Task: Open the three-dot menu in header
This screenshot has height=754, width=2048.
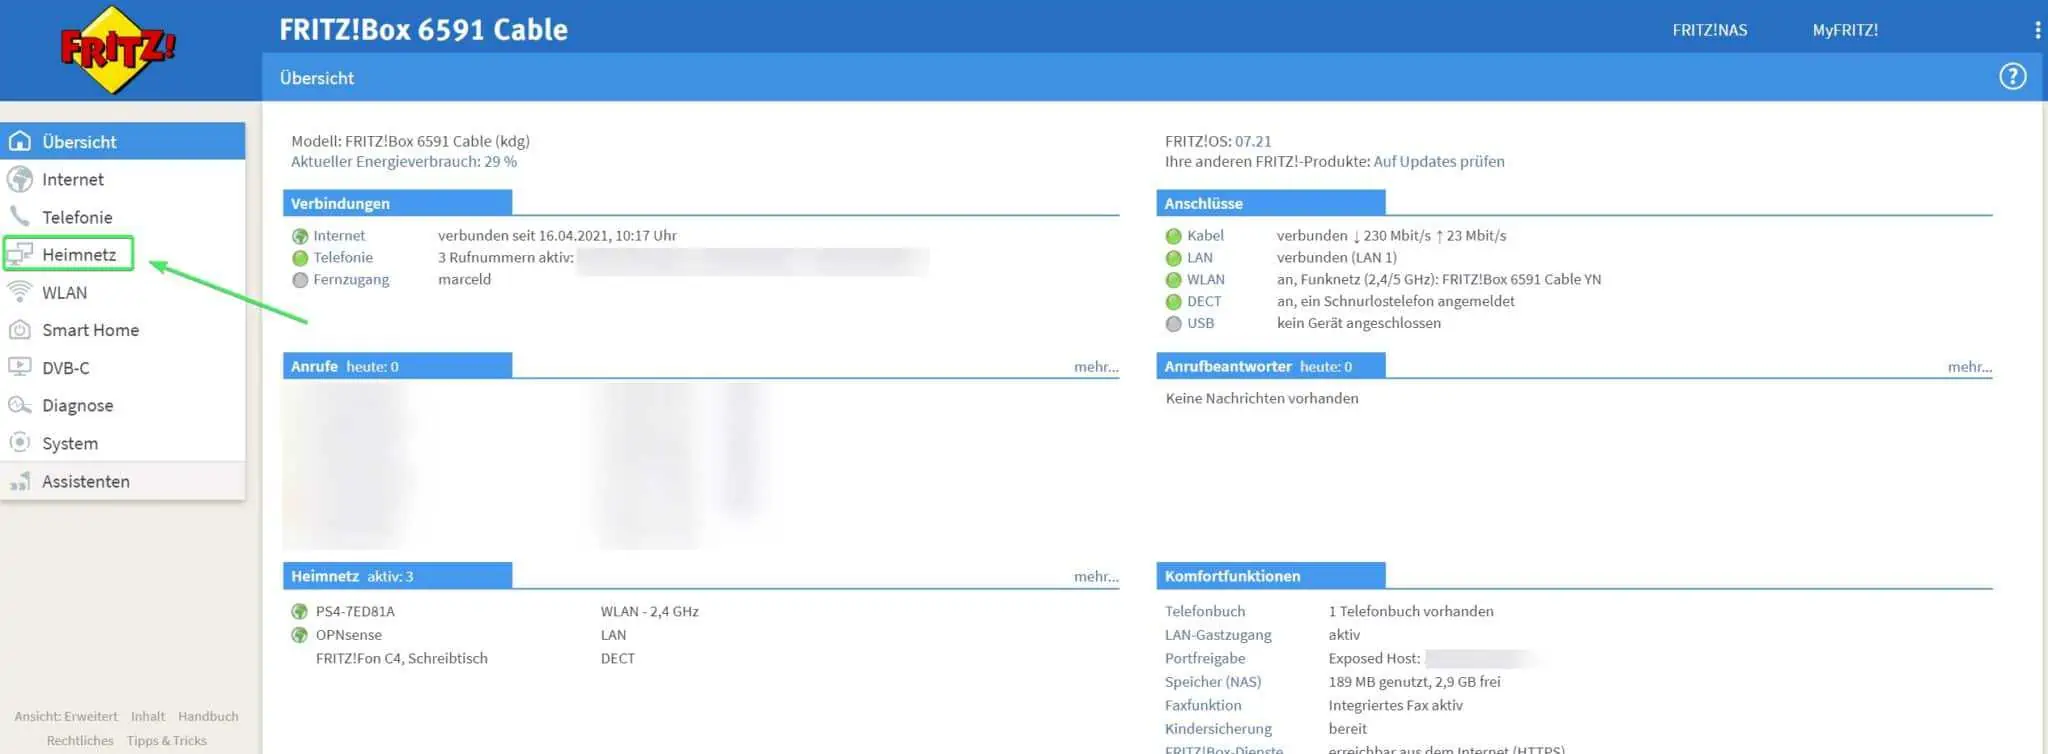Action: (x=2037, y=30)
